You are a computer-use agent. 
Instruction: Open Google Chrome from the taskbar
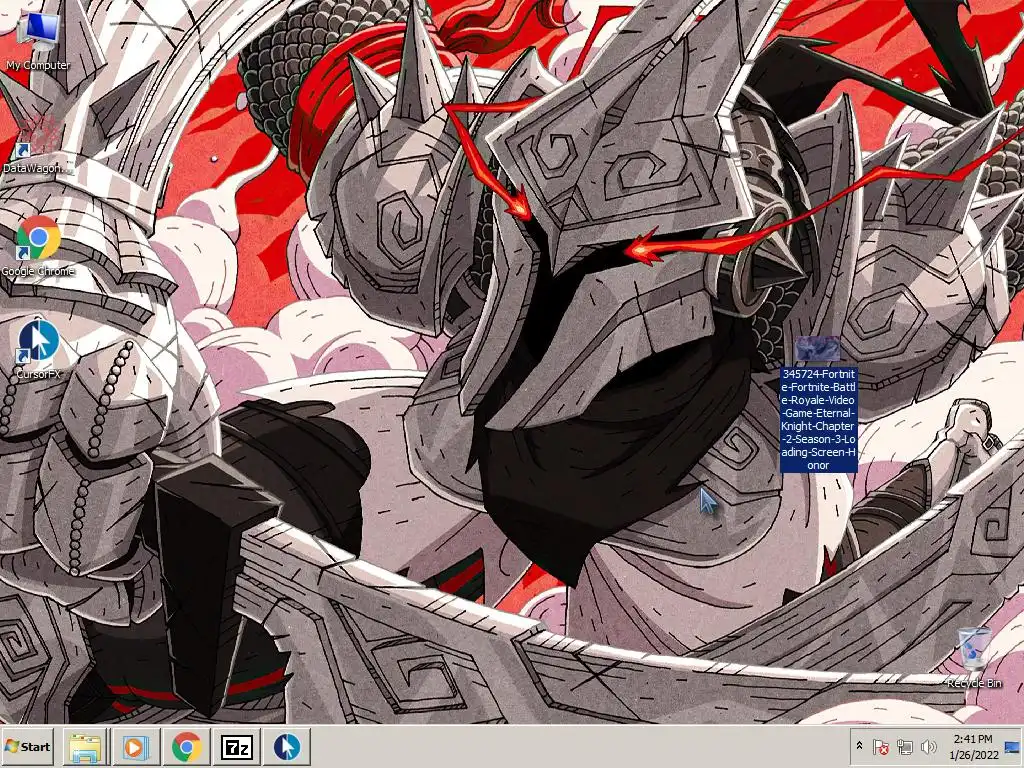pyautogui.click(x=187, y=746)
